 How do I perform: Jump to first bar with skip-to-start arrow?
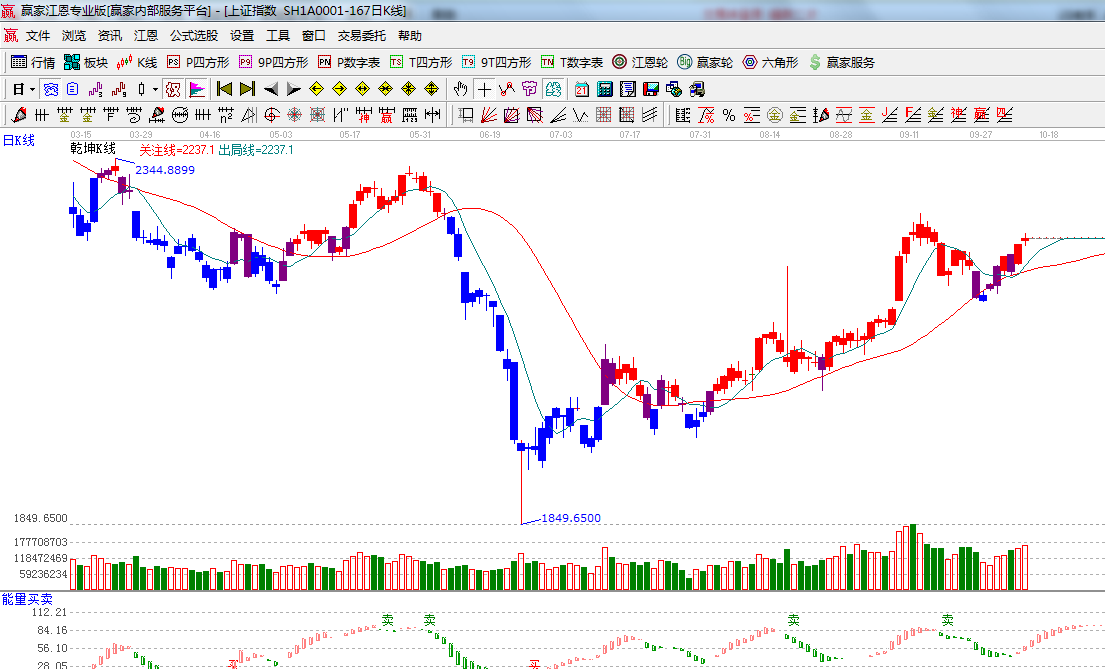[224, 89]
